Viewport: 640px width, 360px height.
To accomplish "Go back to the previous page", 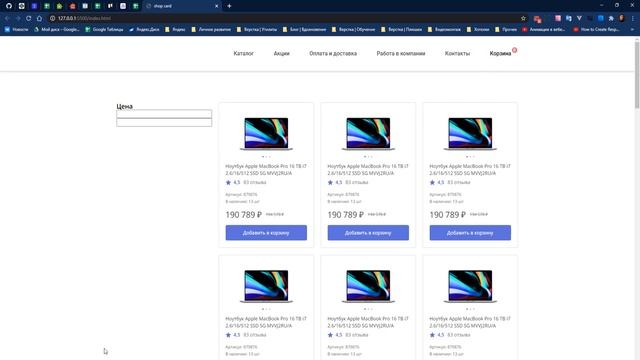I will pyautogui.click(x=7, y=18).
